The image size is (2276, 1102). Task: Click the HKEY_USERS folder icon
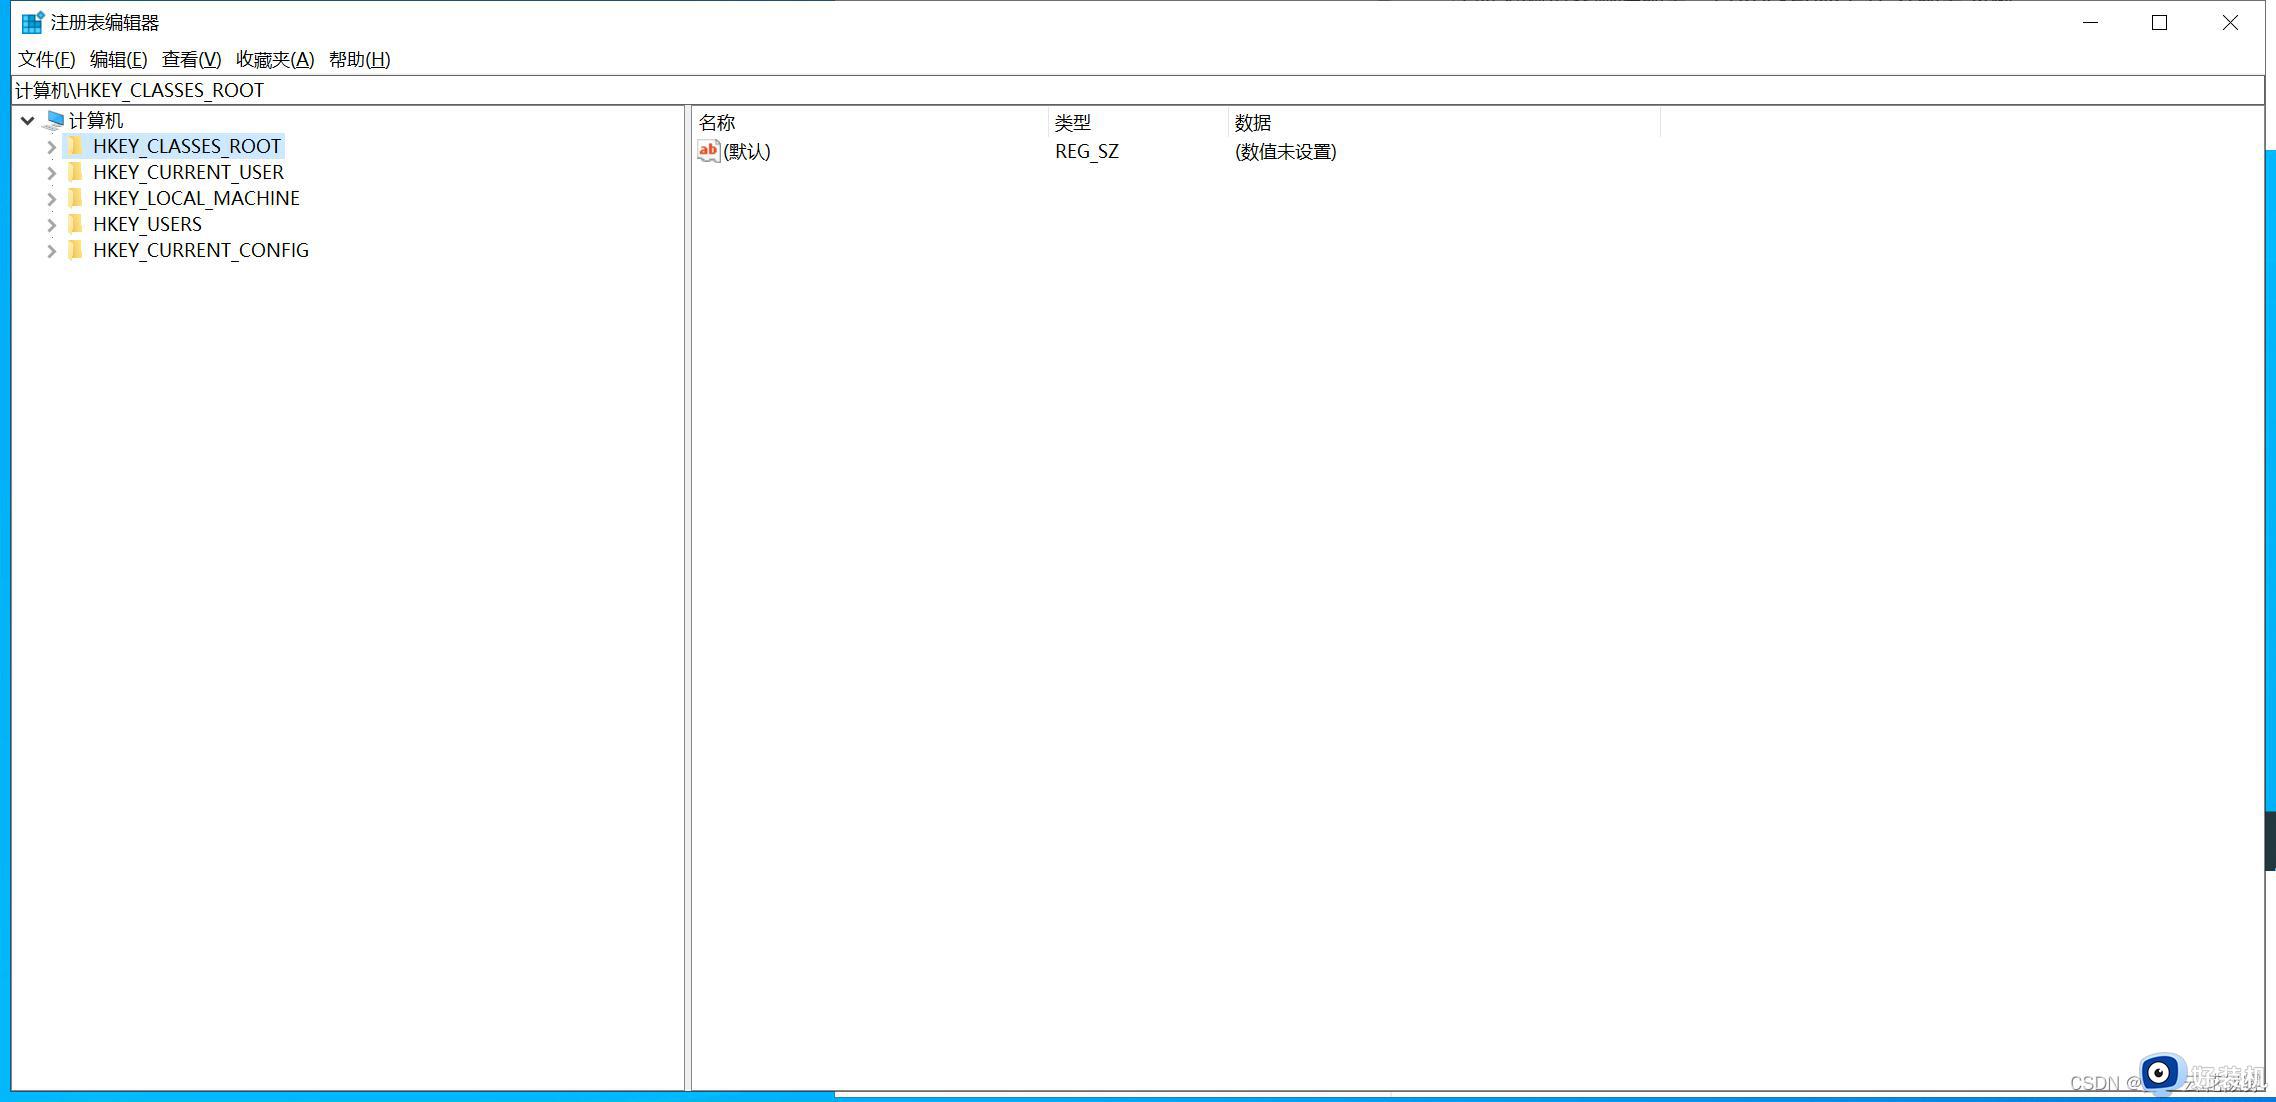[x=76, y=224]
